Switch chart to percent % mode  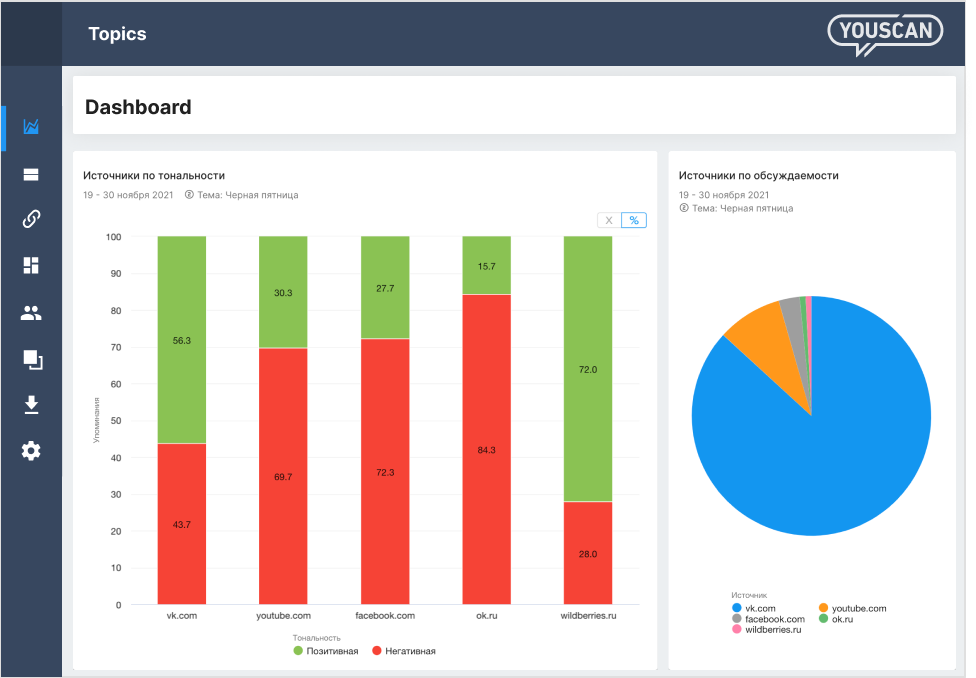click(634, 220)
